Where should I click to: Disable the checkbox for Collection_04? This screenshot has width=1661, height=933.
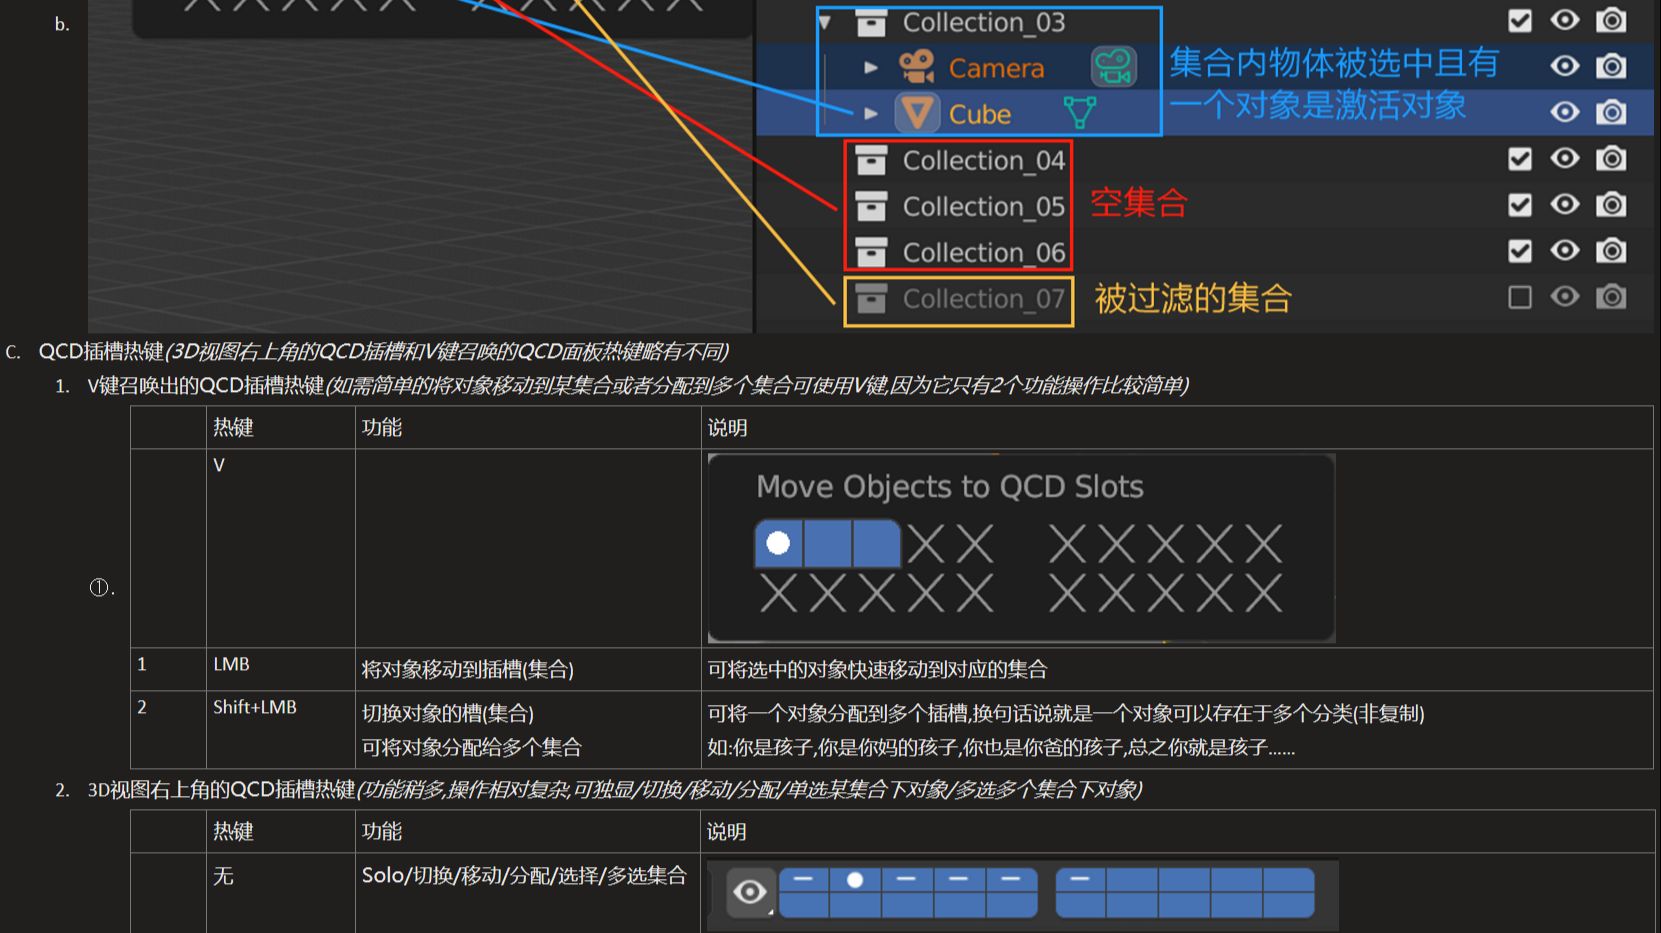[1519, 158]
